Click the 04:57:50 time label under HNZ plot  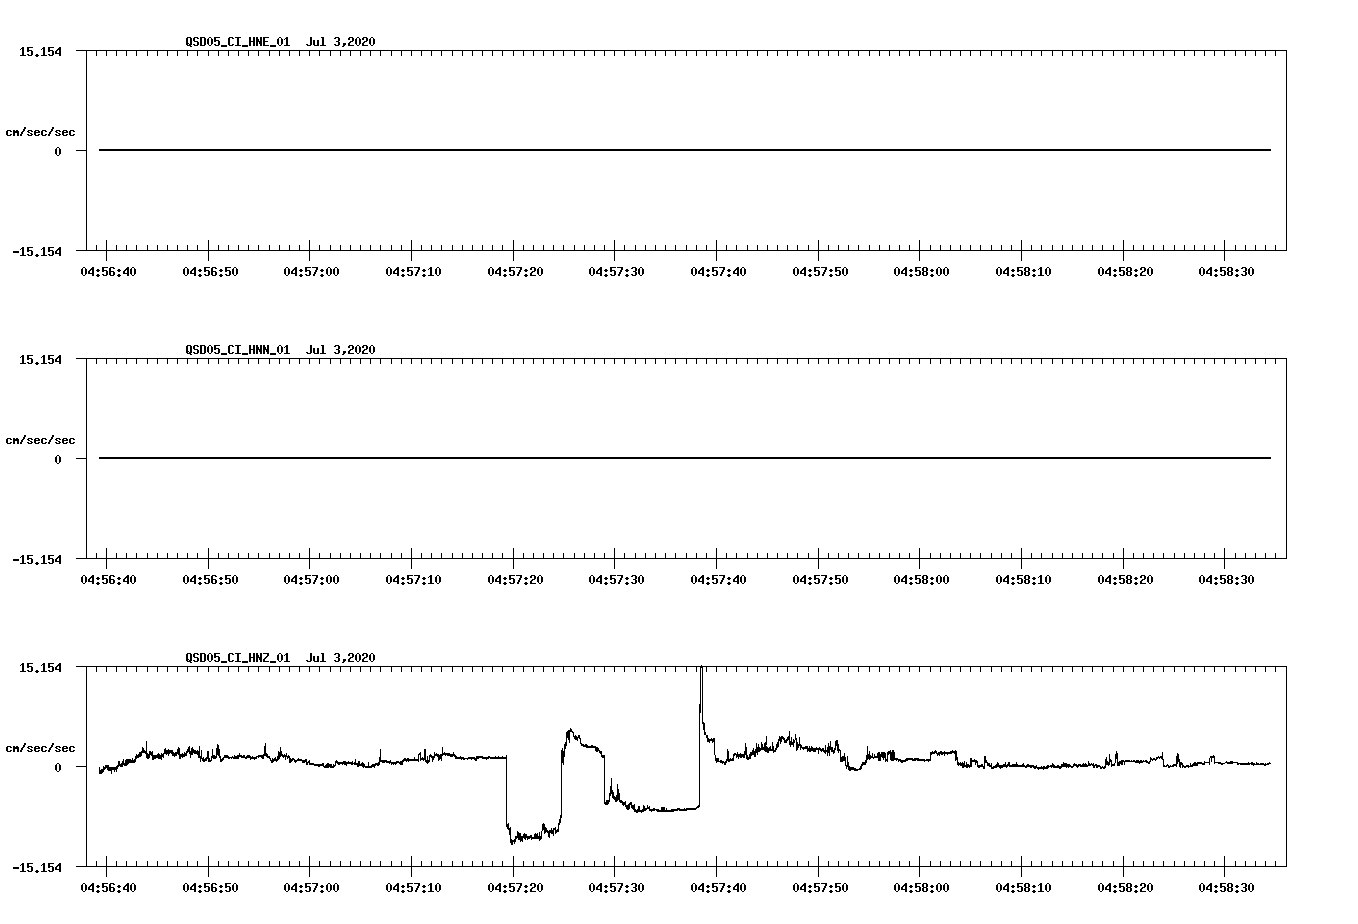tap(820, 887)
